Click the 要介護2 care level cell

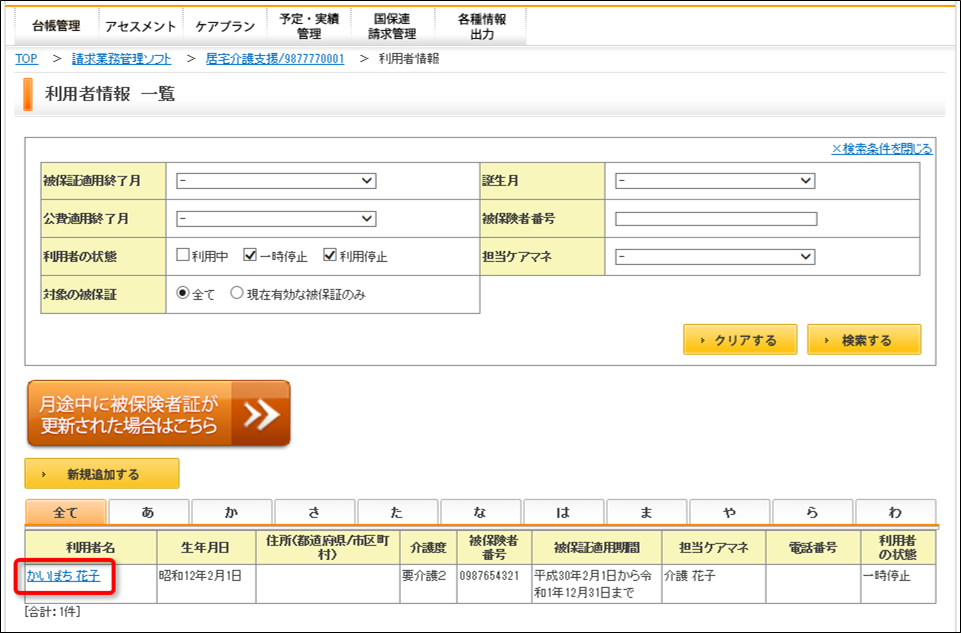click(x=428, y=584)
